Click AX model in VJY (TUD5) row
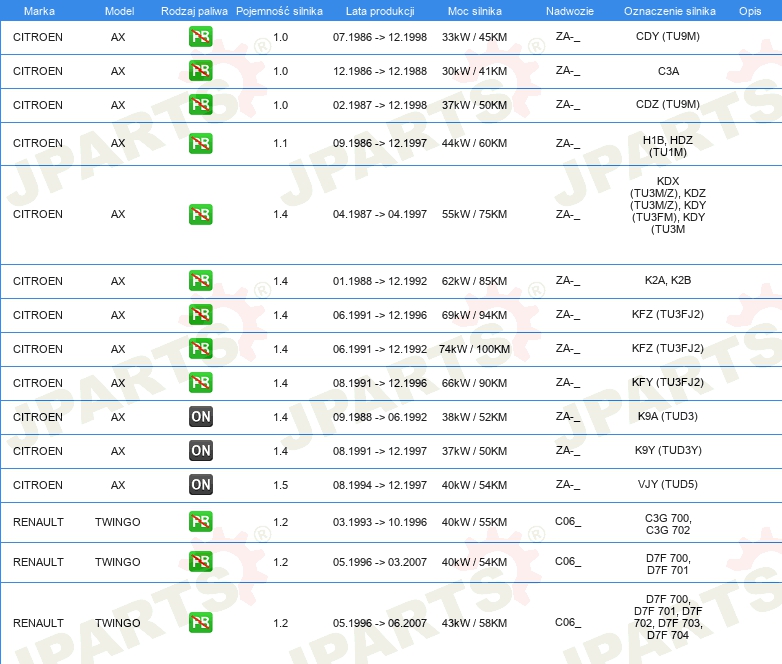The height and width of the screenshot is (664, 782). point(118,485)
